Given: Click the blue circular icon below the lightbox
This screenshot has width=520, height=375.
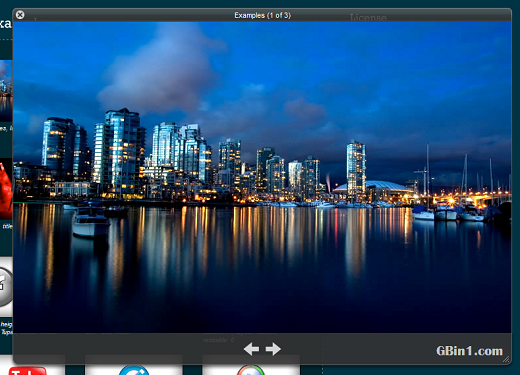Looking at the screenshot, I should tap(134, 370).
